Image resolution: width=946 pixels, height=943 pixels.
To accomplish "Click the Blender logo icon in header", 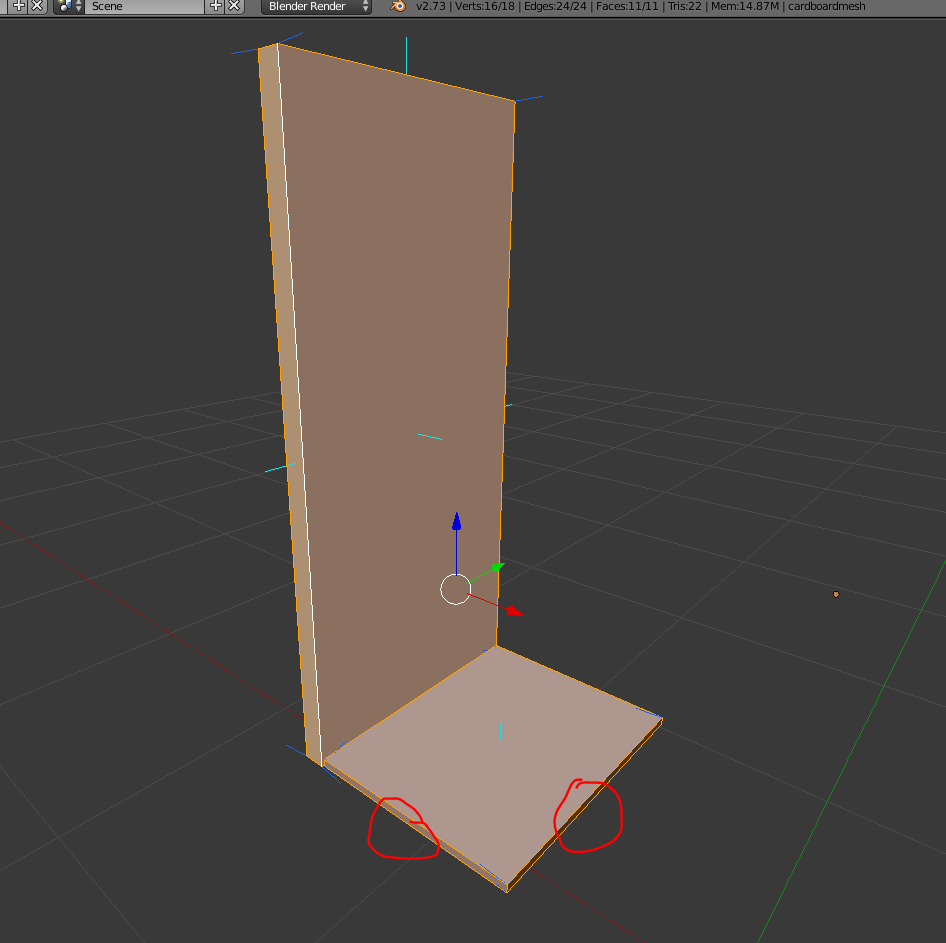I will click(398, 6).
